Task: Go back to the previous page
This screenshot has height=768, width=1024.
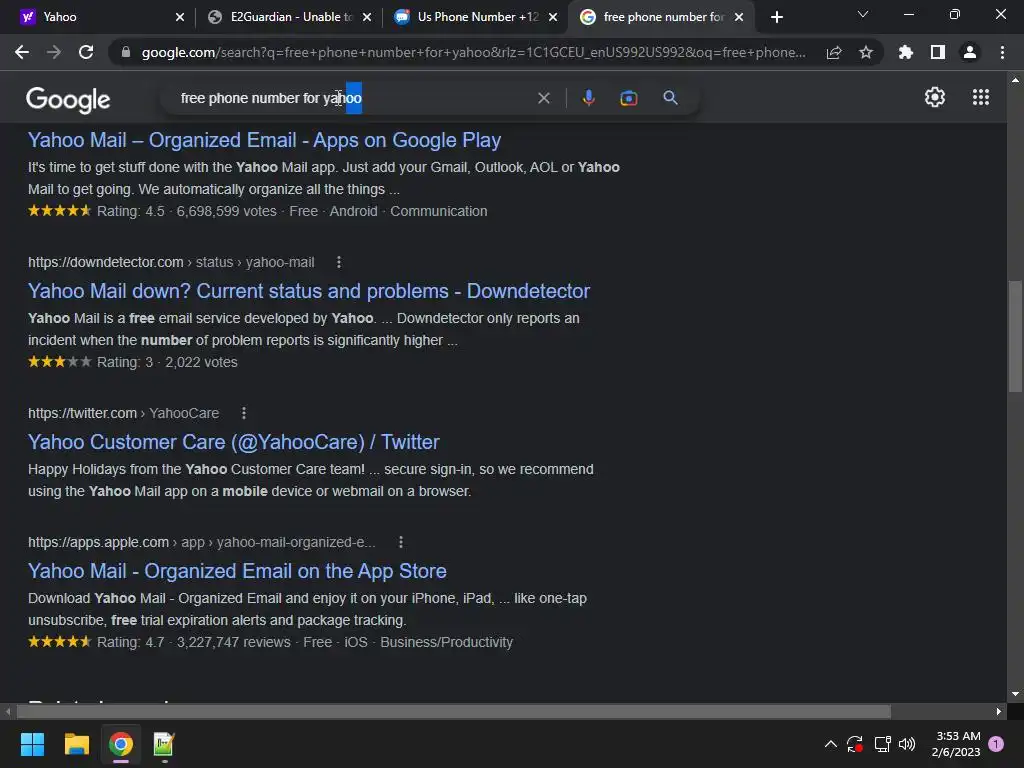Action: (x=22, y=52)
